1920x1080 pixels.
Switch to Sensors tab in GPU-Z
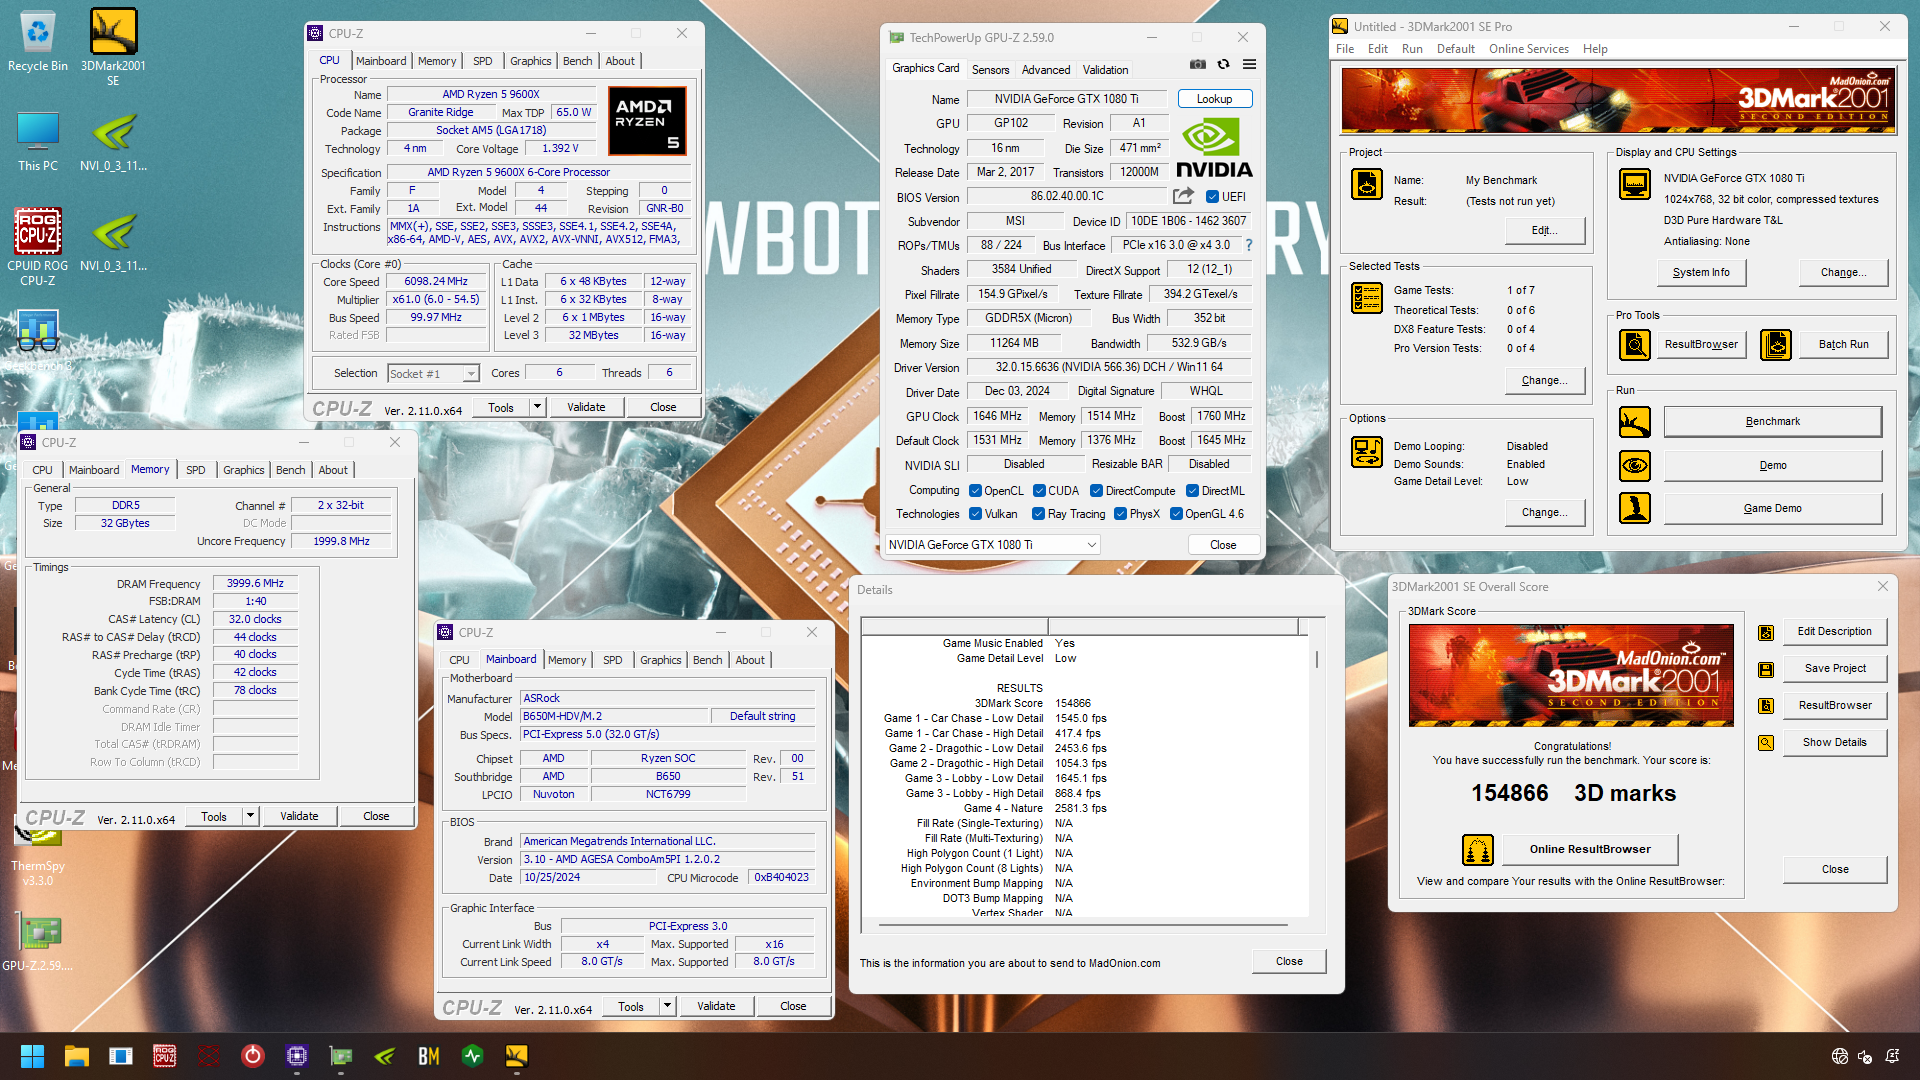pyautogui.click(x=990, y=70)
